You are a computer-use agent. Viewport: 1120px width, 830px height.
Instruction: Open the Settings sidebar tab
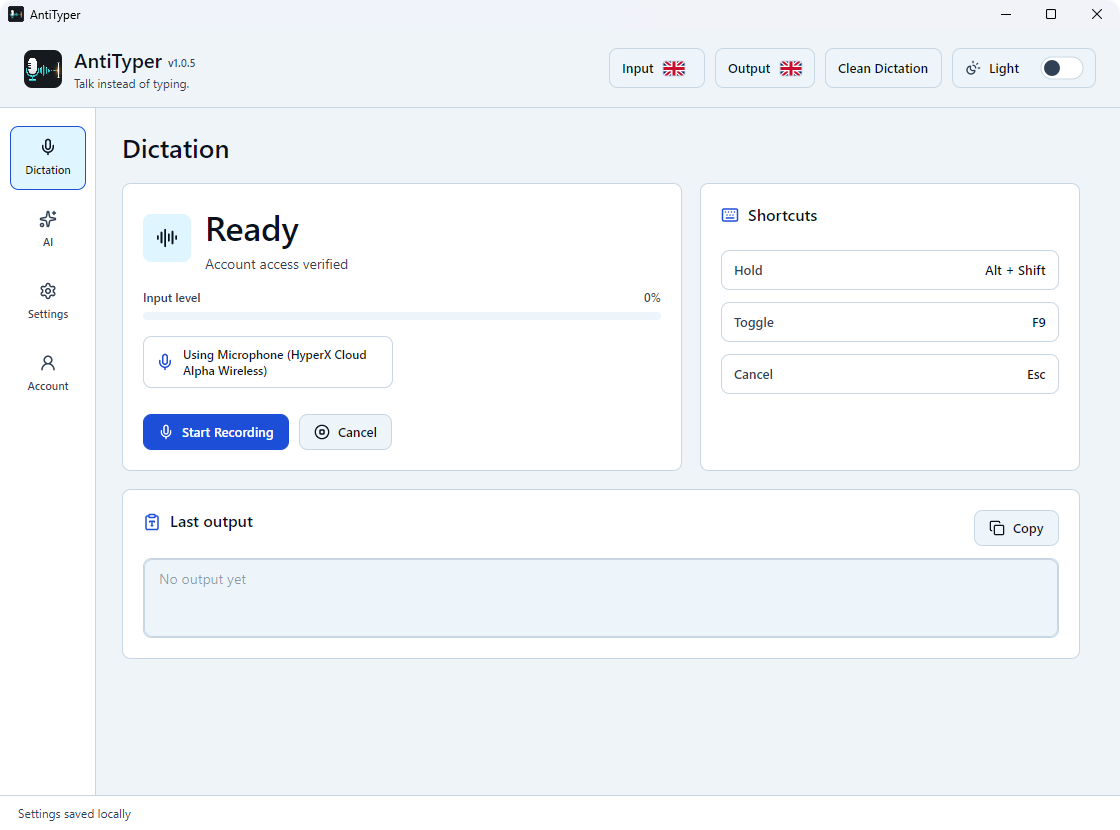coord(48,301)
